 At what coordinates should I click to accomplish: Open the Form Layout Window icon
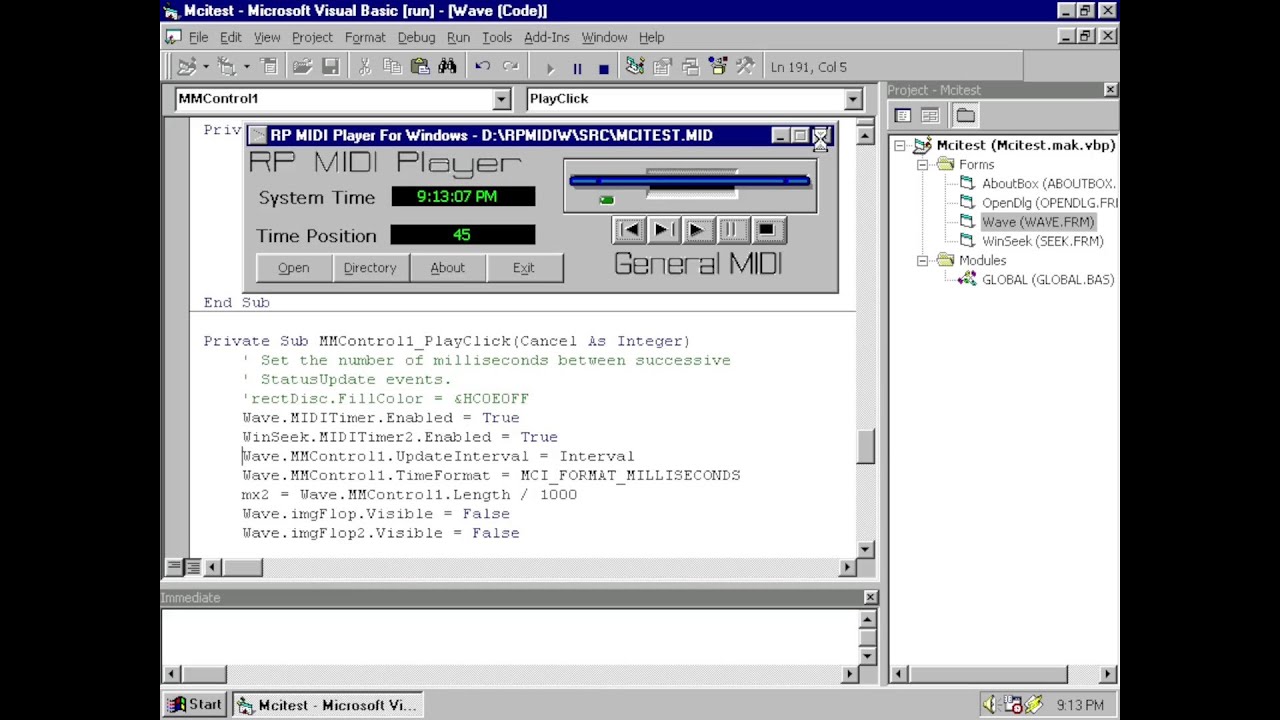point(690,67)
